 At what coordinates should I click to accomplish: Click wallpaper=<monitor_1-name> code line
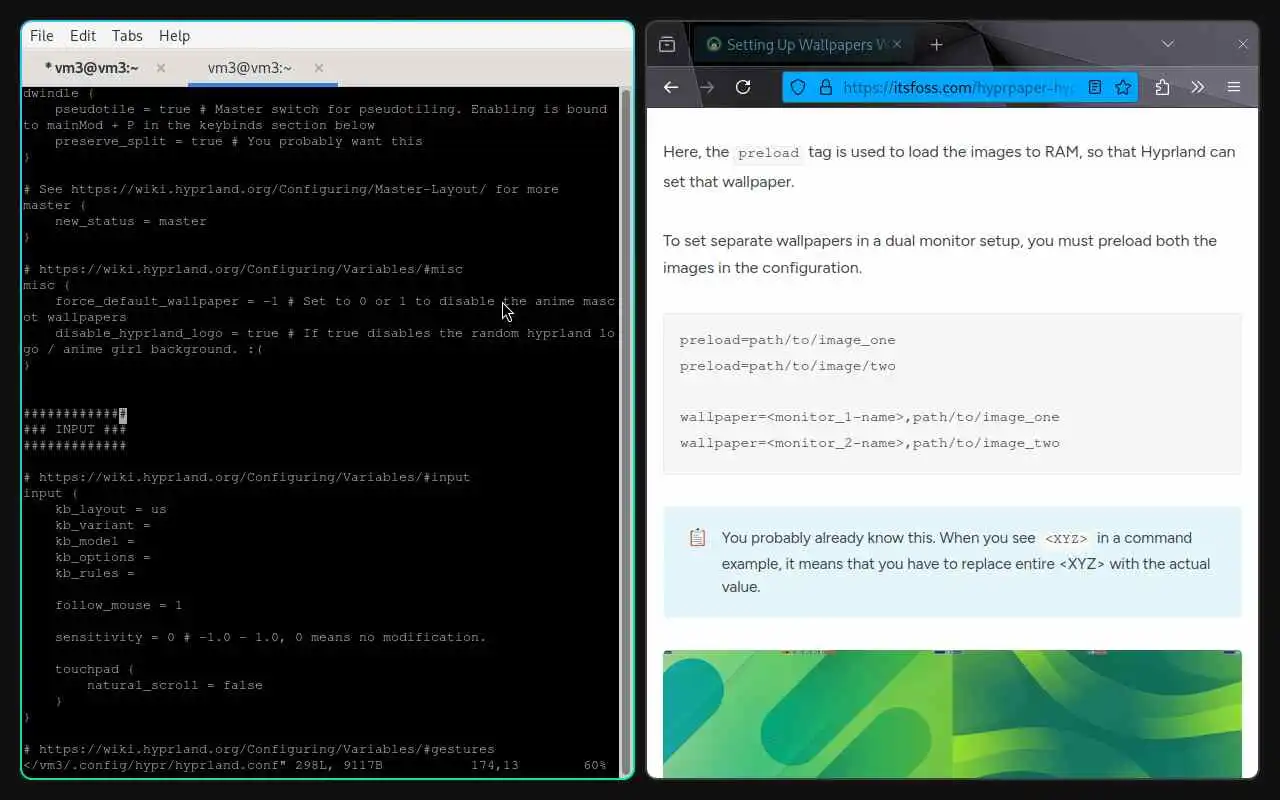(x=870, y=417)
